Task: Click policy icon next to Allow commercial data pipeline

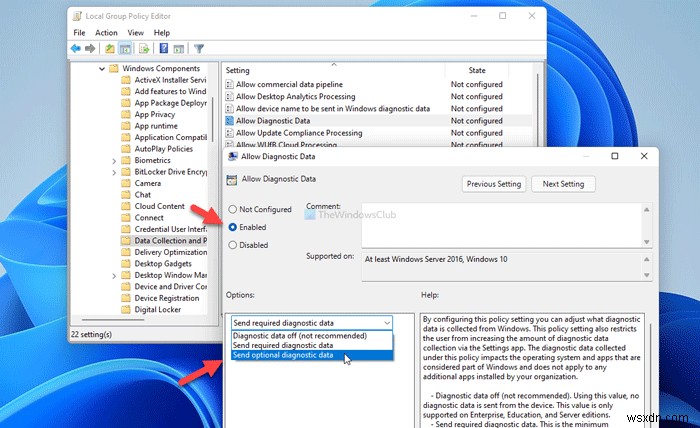Action: (229, 84)
